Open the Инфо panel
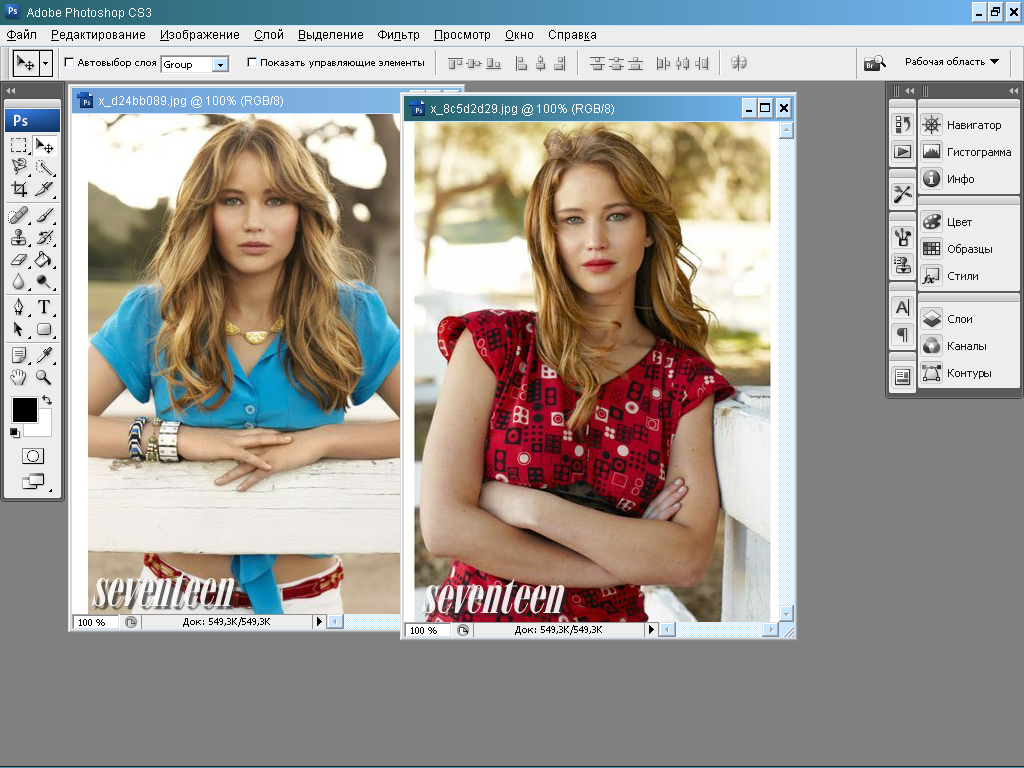 (x=968, y=178)
